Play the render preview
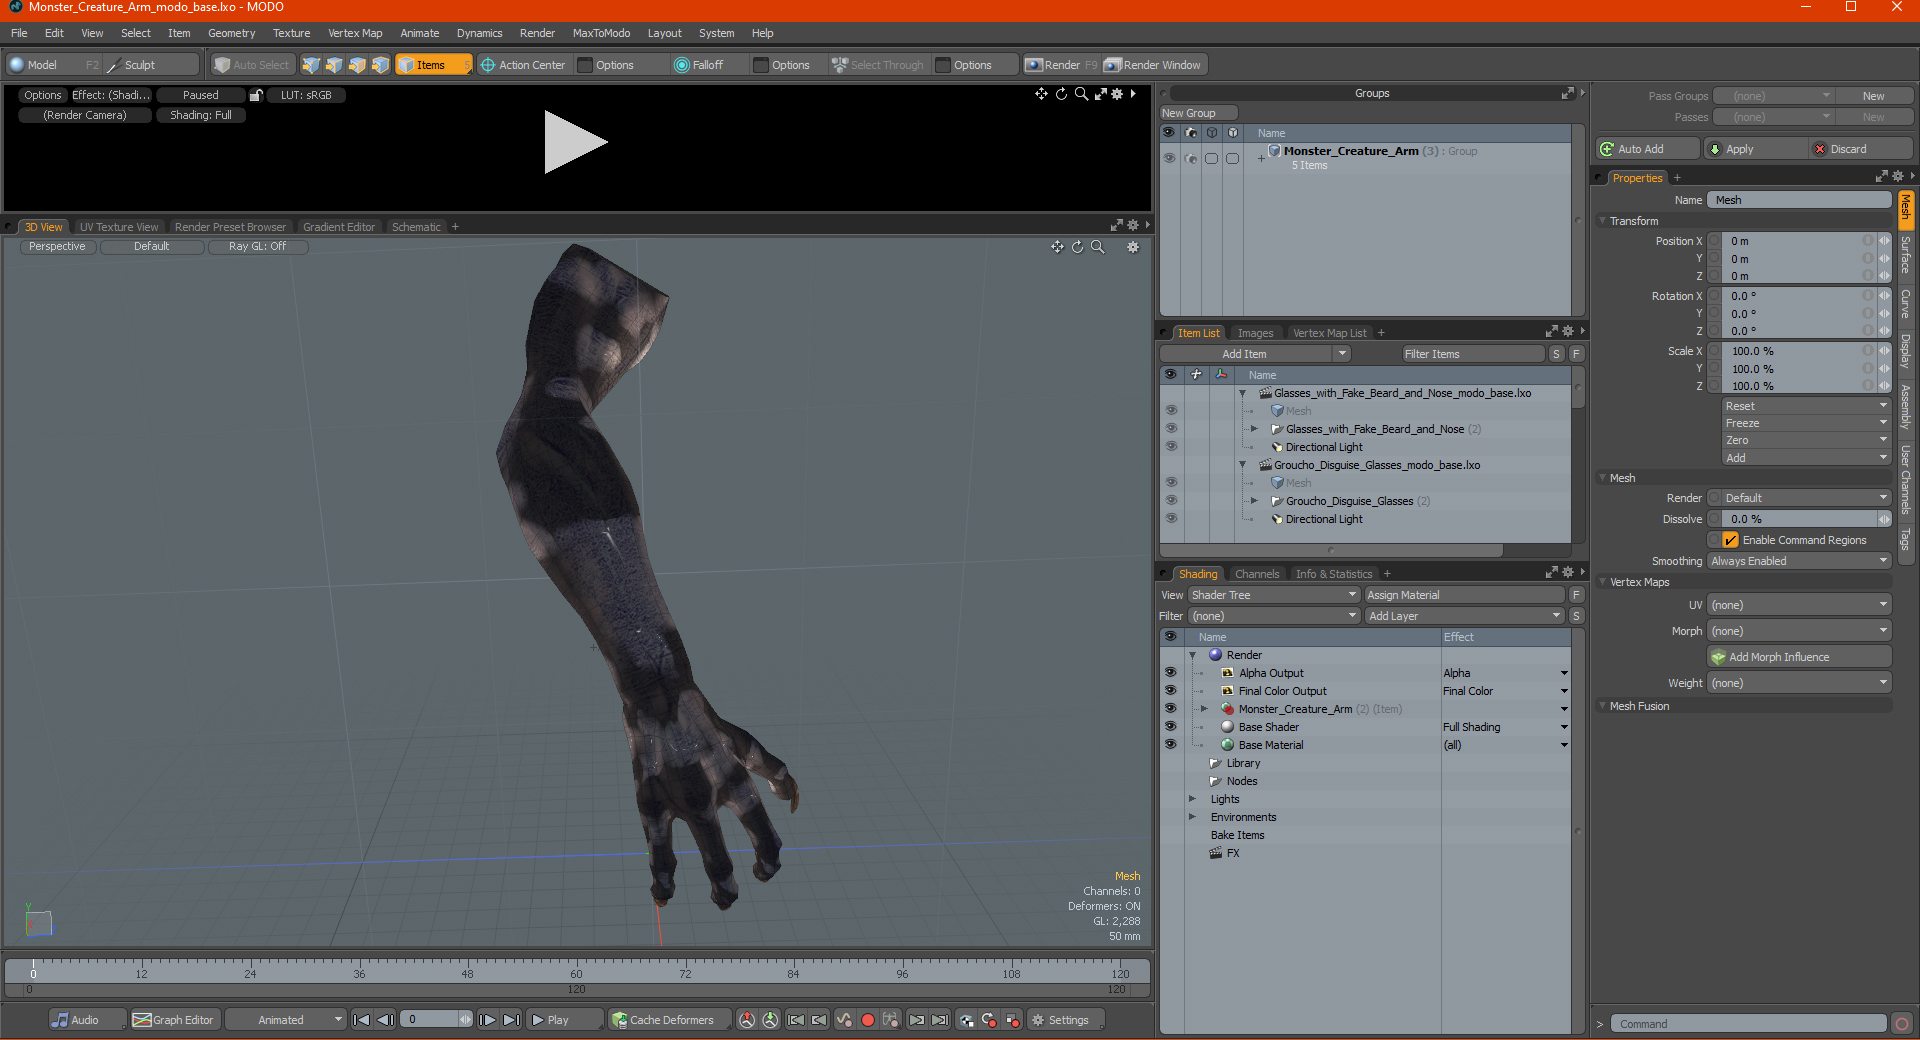 click(x=575, y=142)
